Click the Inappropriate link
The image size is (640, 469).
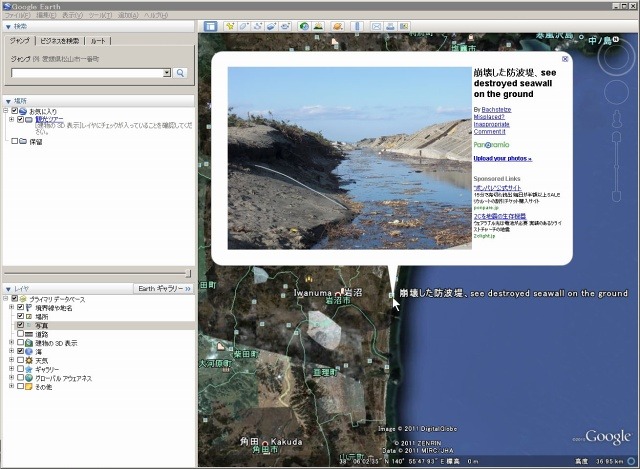coord(491,124)
